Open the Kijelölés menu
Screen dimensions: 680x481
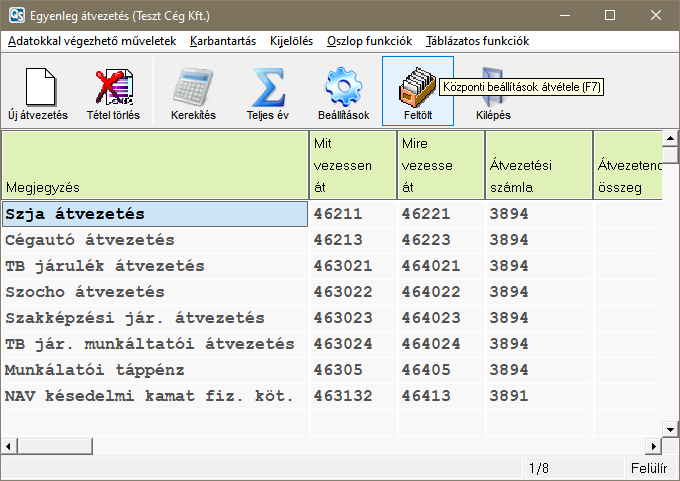click(291, 41)
